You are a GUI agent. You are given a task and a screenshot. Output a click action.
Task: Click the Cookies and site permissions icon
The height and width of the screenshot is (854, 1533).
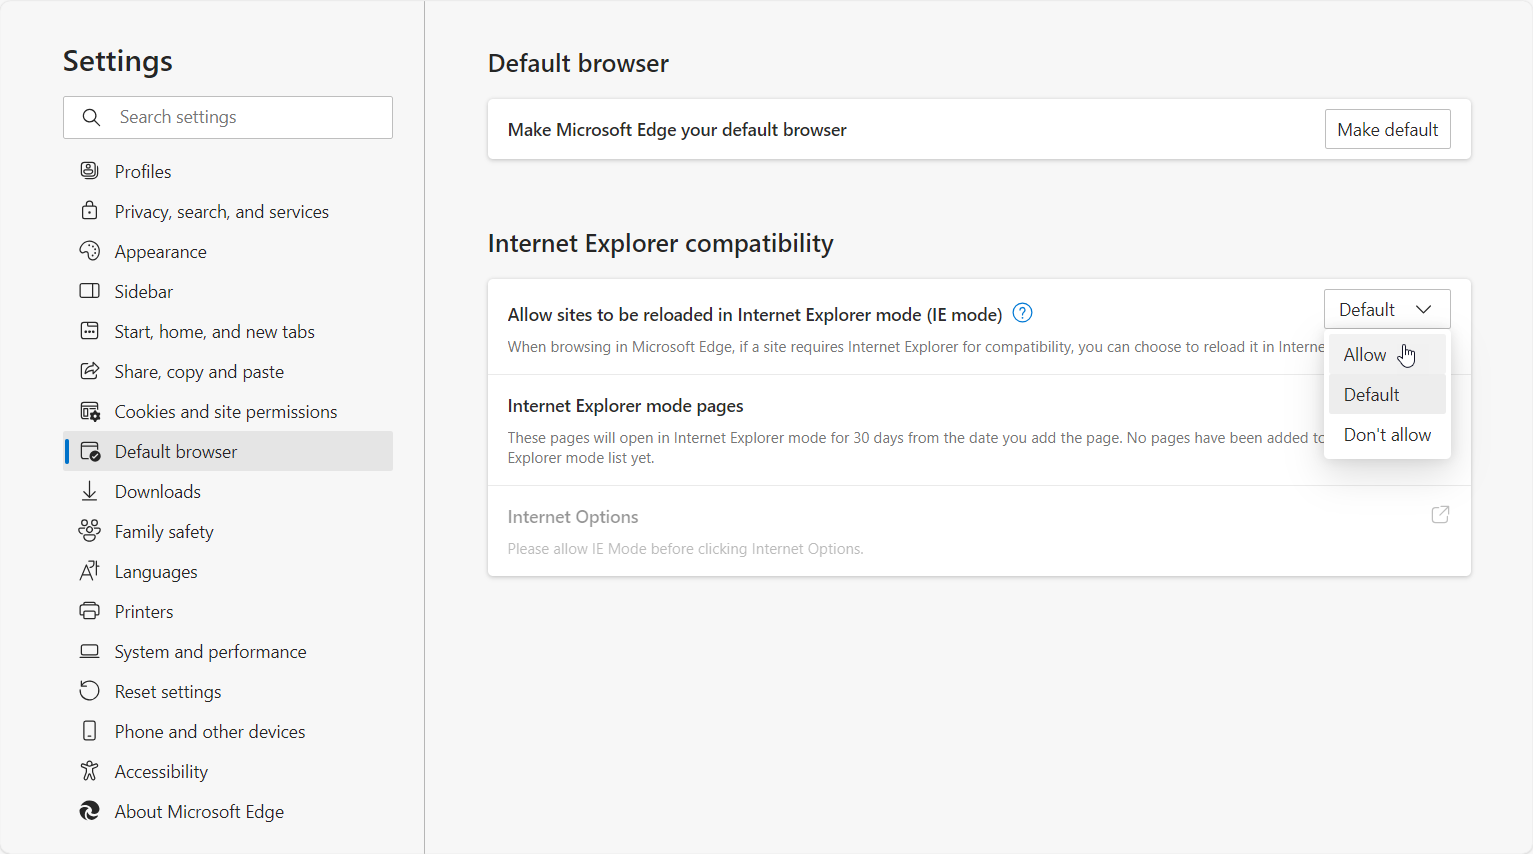click(x=90, y=411)
